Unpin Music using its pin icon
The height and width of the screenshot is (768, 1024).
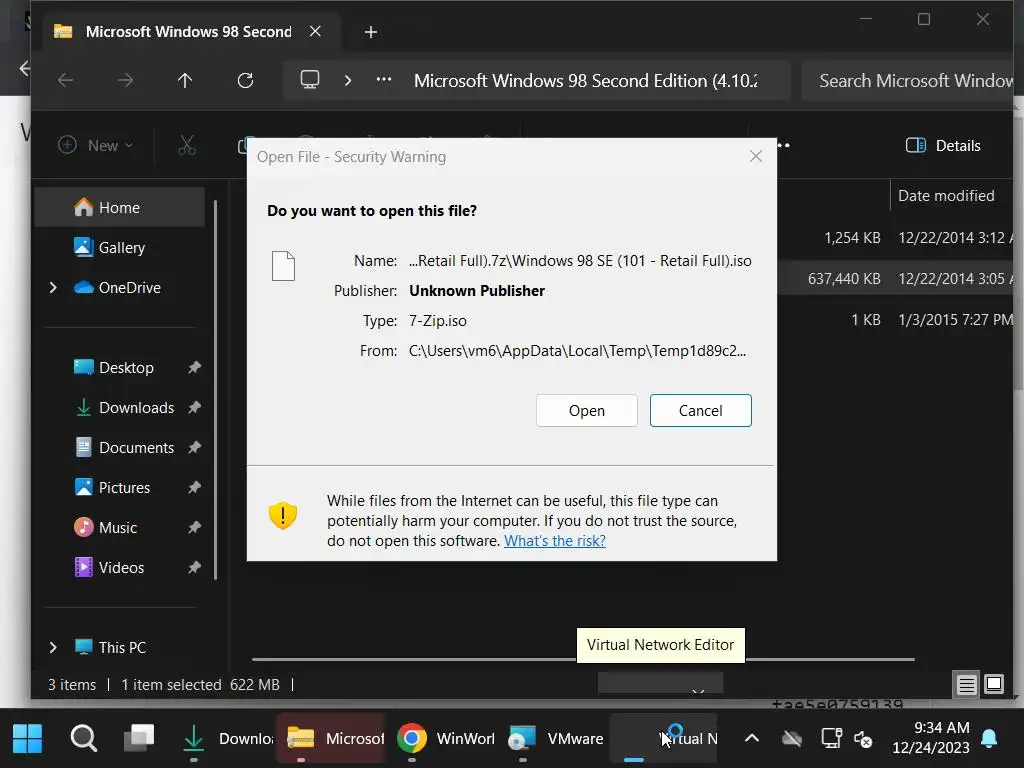click(x=194, y=528)
